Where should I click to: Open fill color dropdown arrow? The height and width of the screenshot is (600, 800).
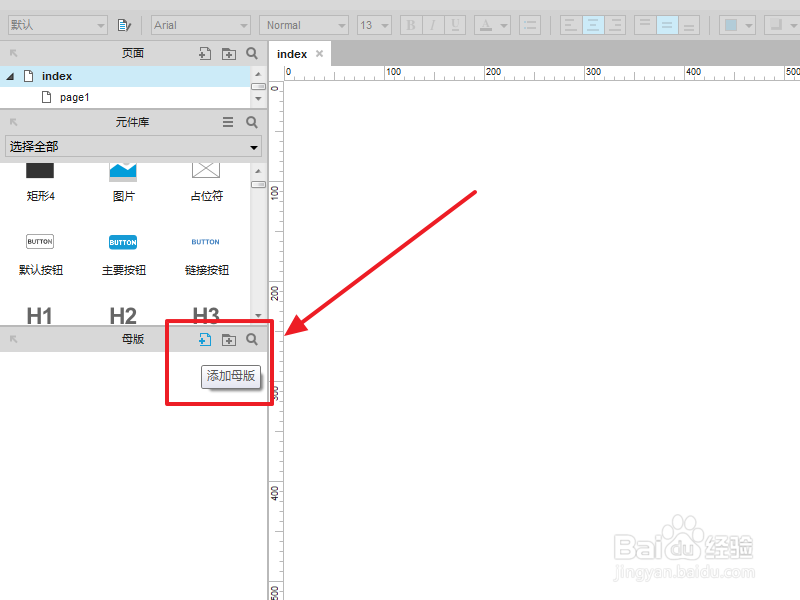[749, 26]
